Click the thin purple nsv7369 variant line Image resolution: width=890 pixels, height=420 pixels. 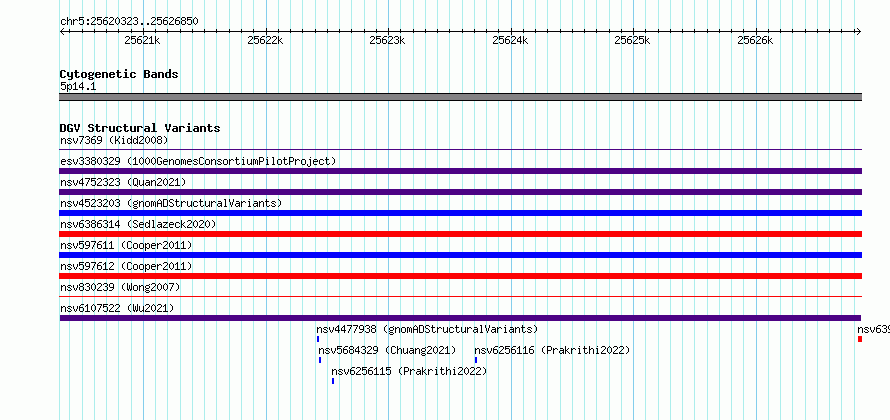click(461, 150)
